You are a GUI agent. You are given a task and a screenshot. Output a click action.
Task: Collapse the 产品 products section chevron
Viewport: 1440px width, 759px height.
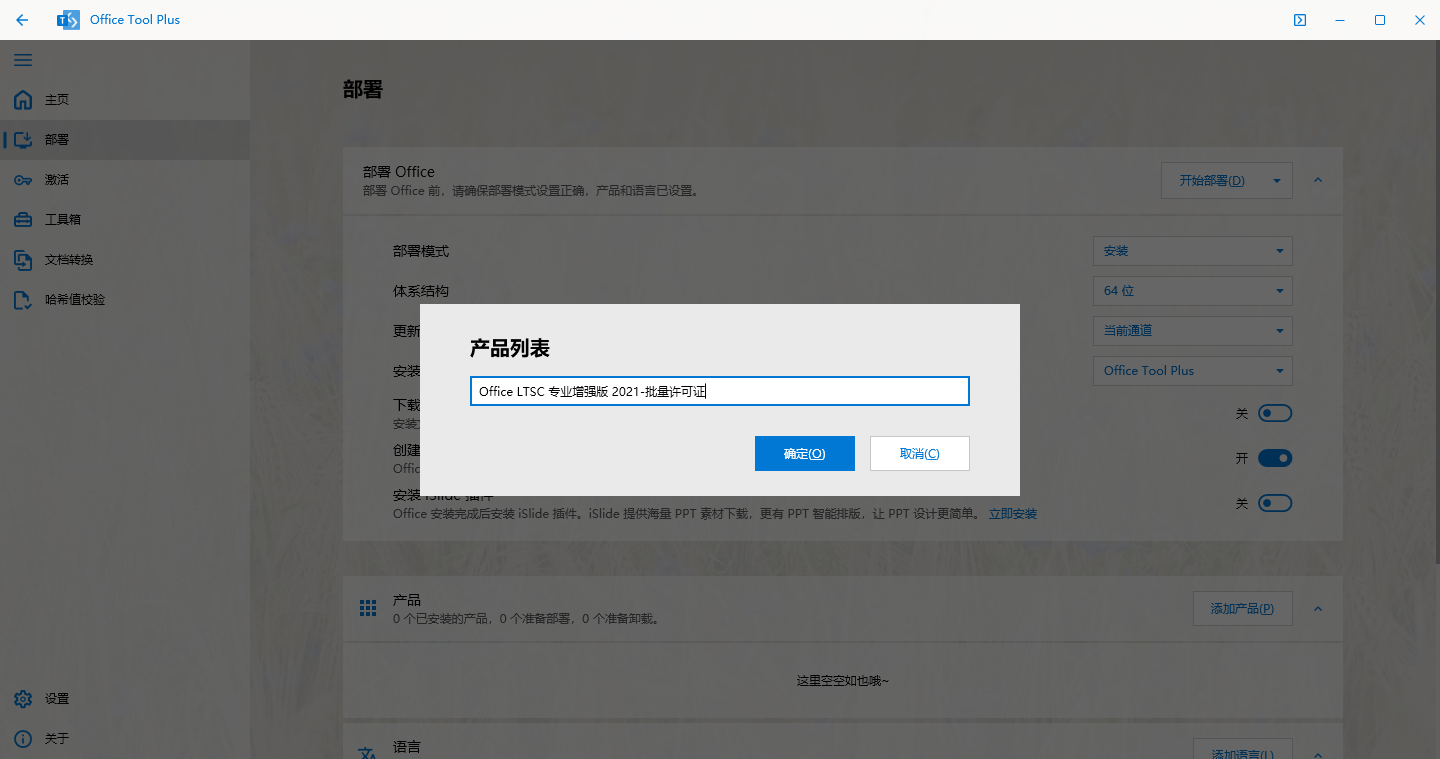coord(1317,608)
